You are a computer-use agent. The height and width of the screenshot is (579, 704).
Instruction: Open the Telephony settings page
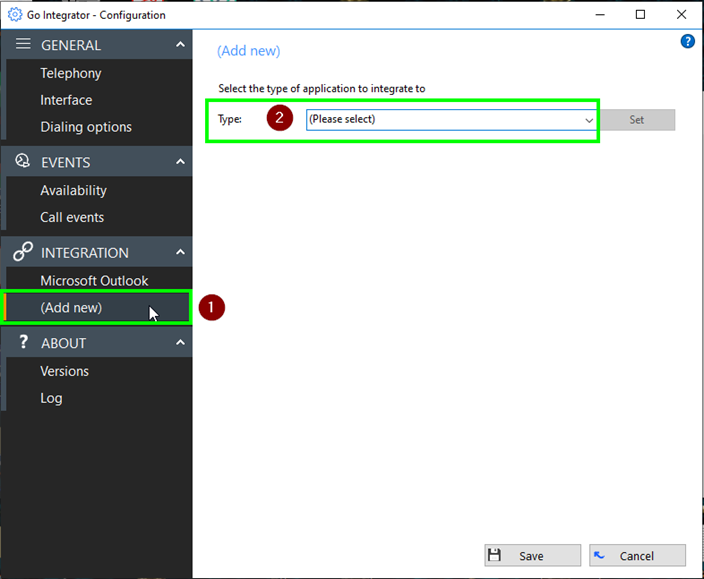pos(71,73)
